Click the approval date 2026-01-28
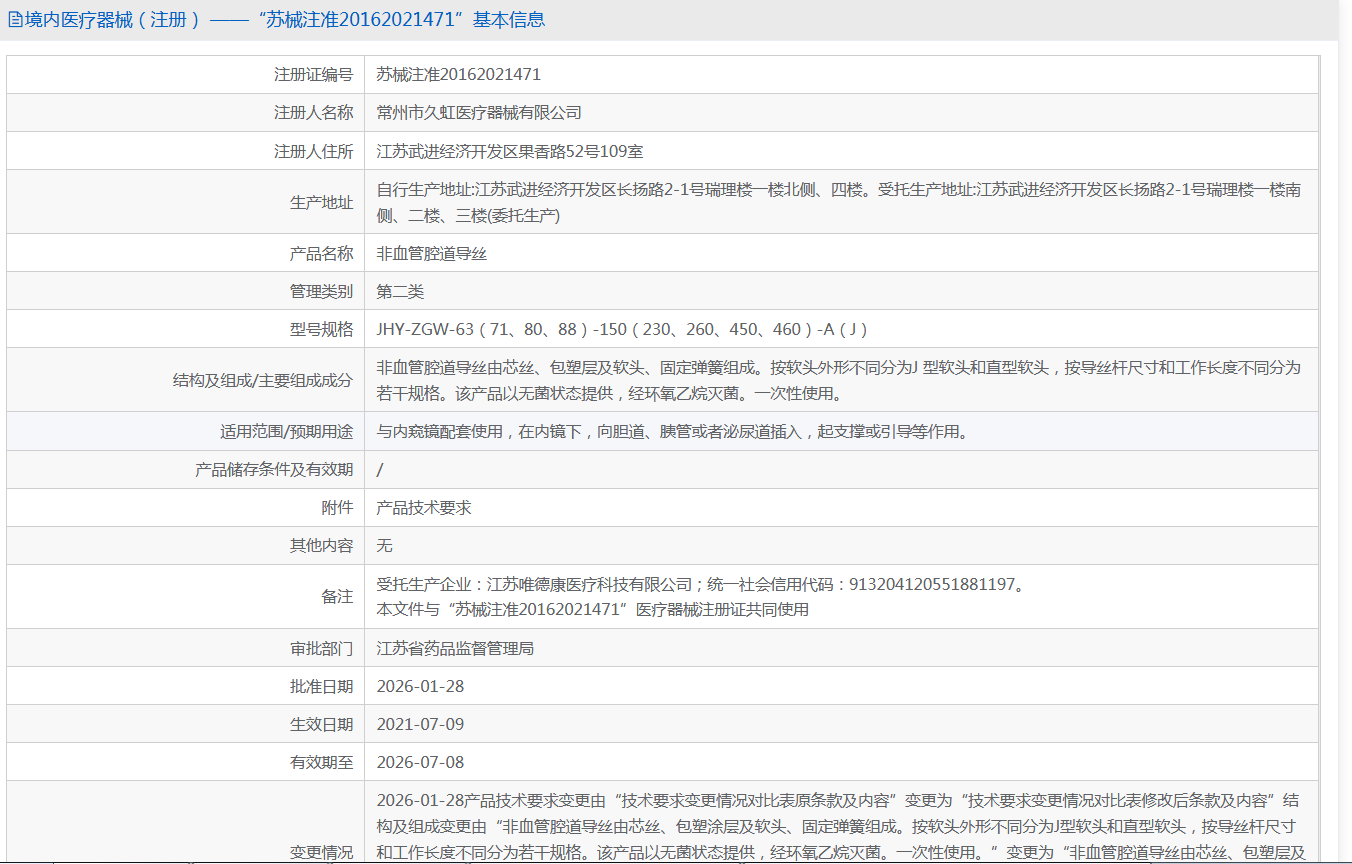This screenshot has height=864, width=1352. (x=420, y=687)
